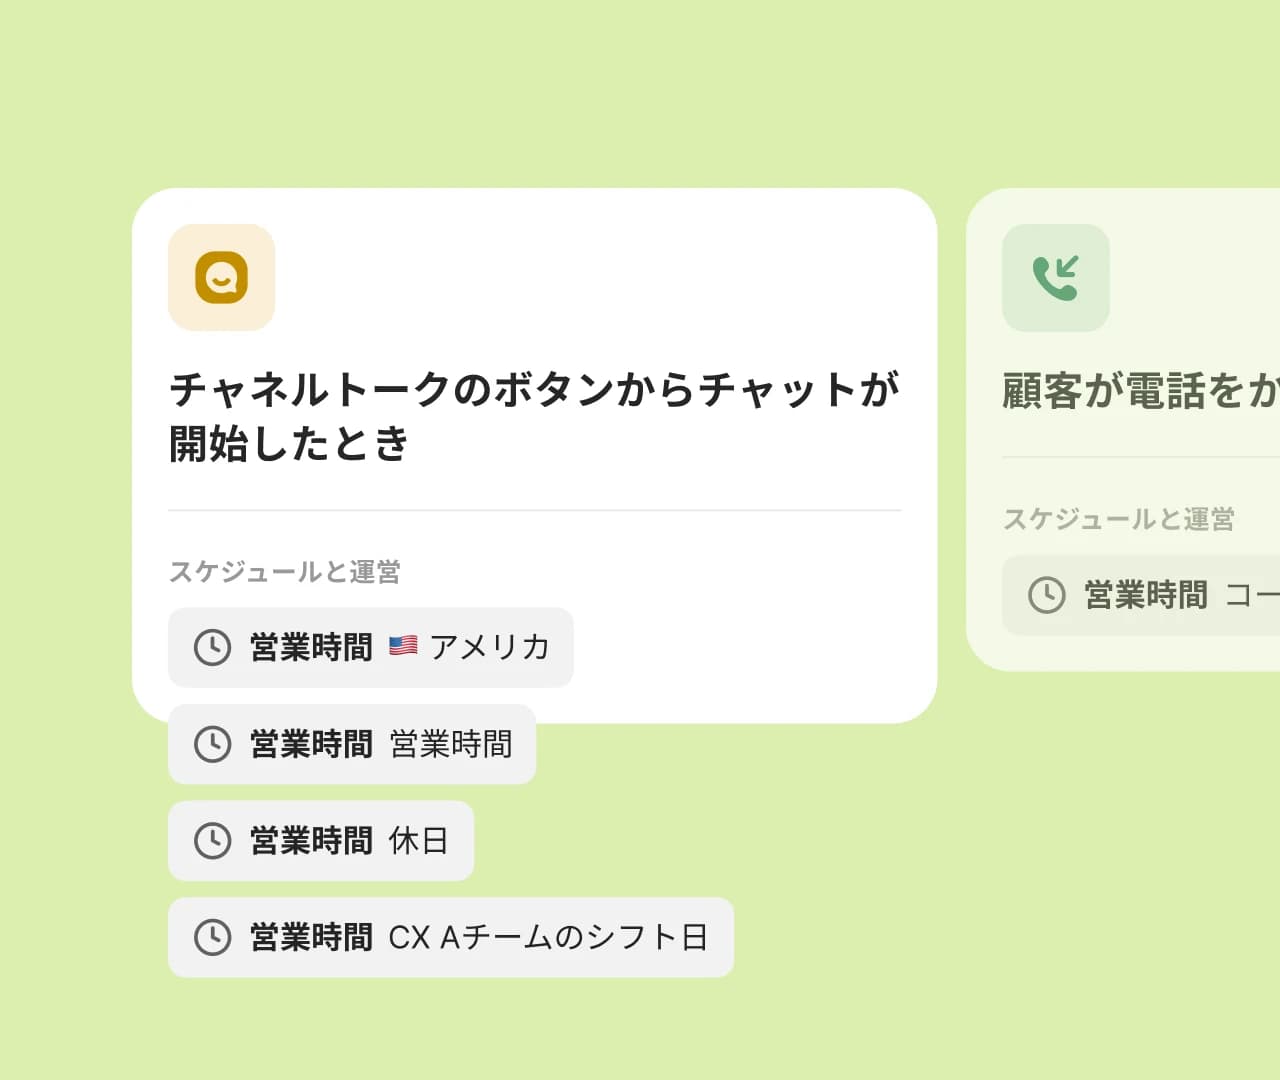Click the clock icon on the right card's chip
This screenshot has height=1080, width=1280.
click(1046, 596)
